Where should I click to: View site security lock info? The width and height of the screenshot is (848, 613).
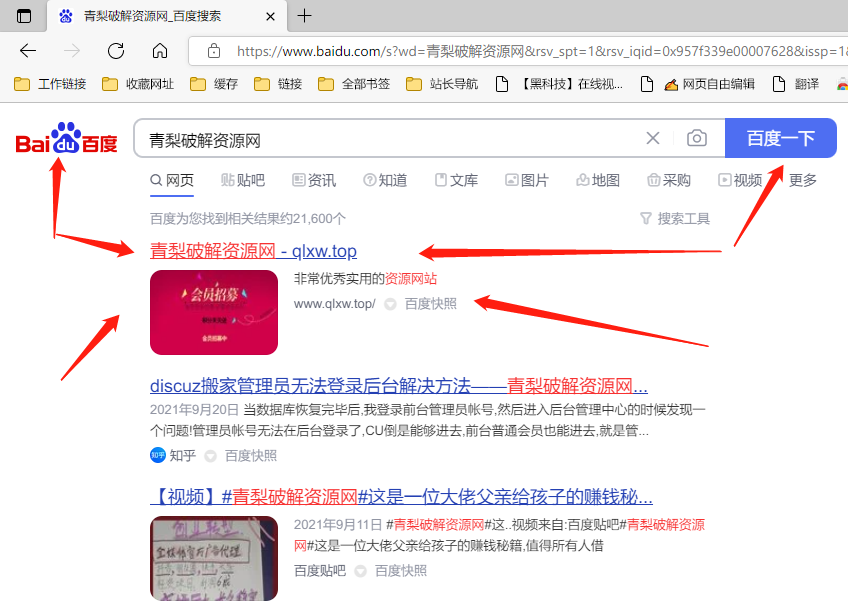tap(214, 51)
